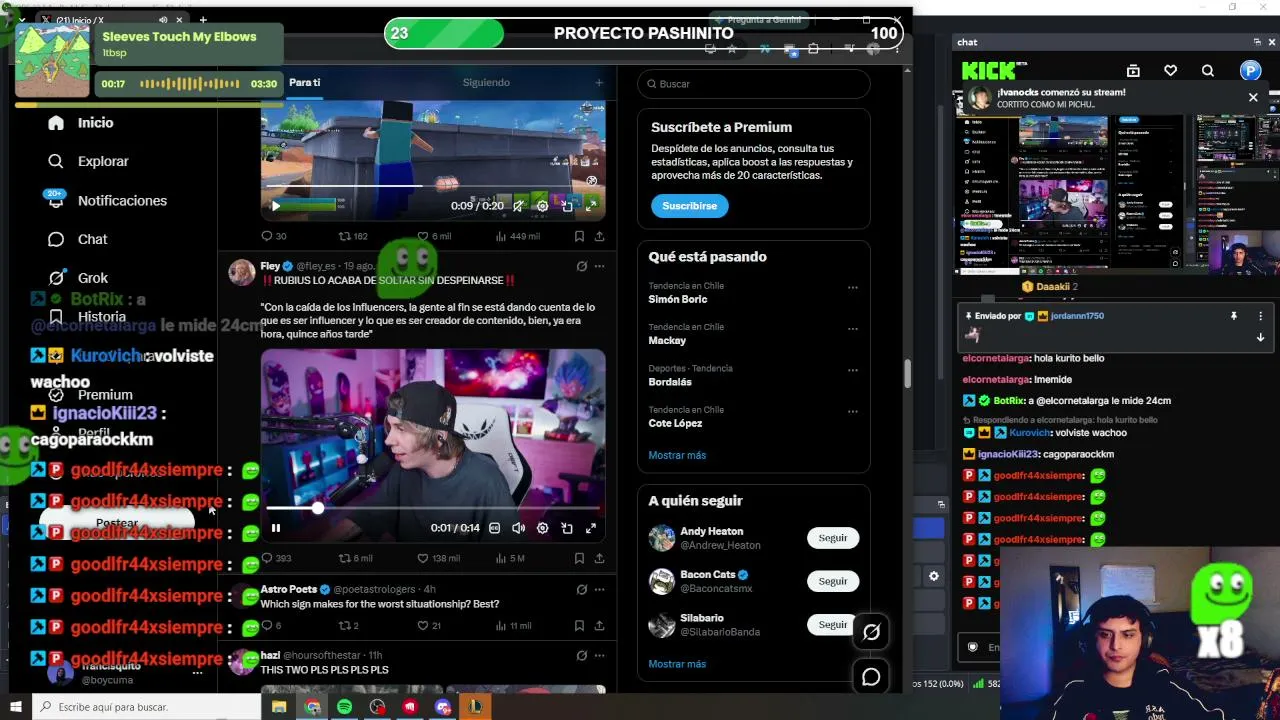Viewport: 1280px width, 720px height.
Task: Share the Fley tweet
Action: [599, 558]
